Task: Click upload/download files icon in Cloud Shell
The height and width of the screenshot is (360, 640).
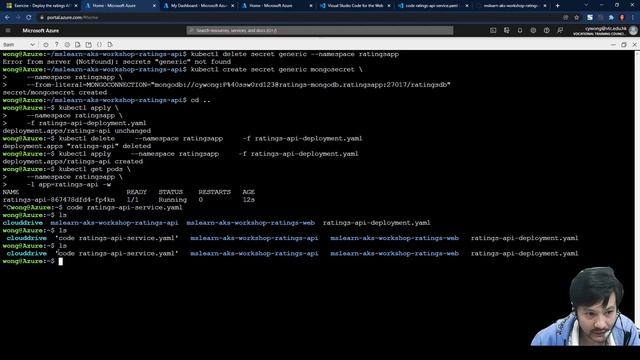Action: point(78,44)
